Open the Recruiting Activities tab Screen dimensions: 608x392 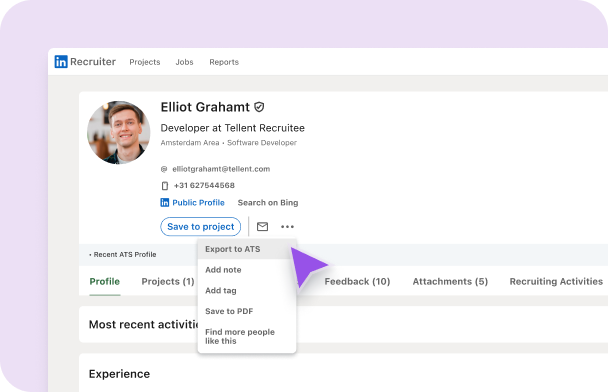click(x=556, y=281)
